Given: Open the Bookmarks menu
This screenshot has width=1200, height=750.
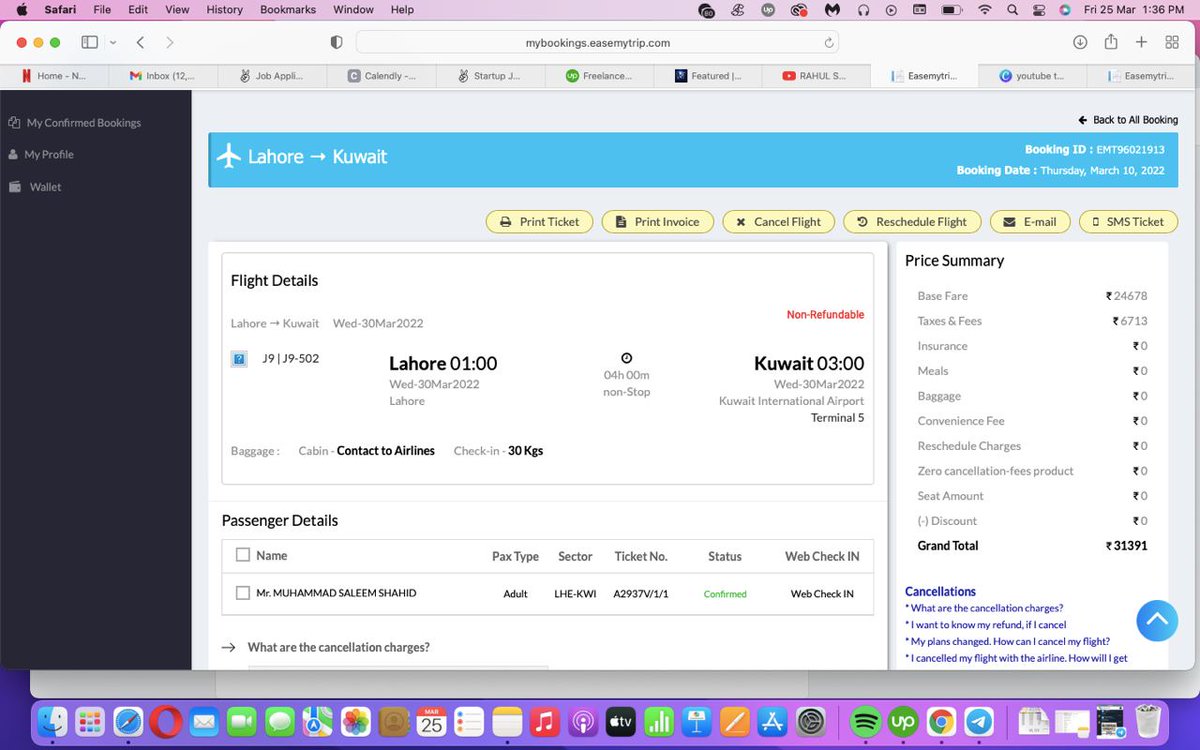Looking at the screenshot, I should [288, 10].
